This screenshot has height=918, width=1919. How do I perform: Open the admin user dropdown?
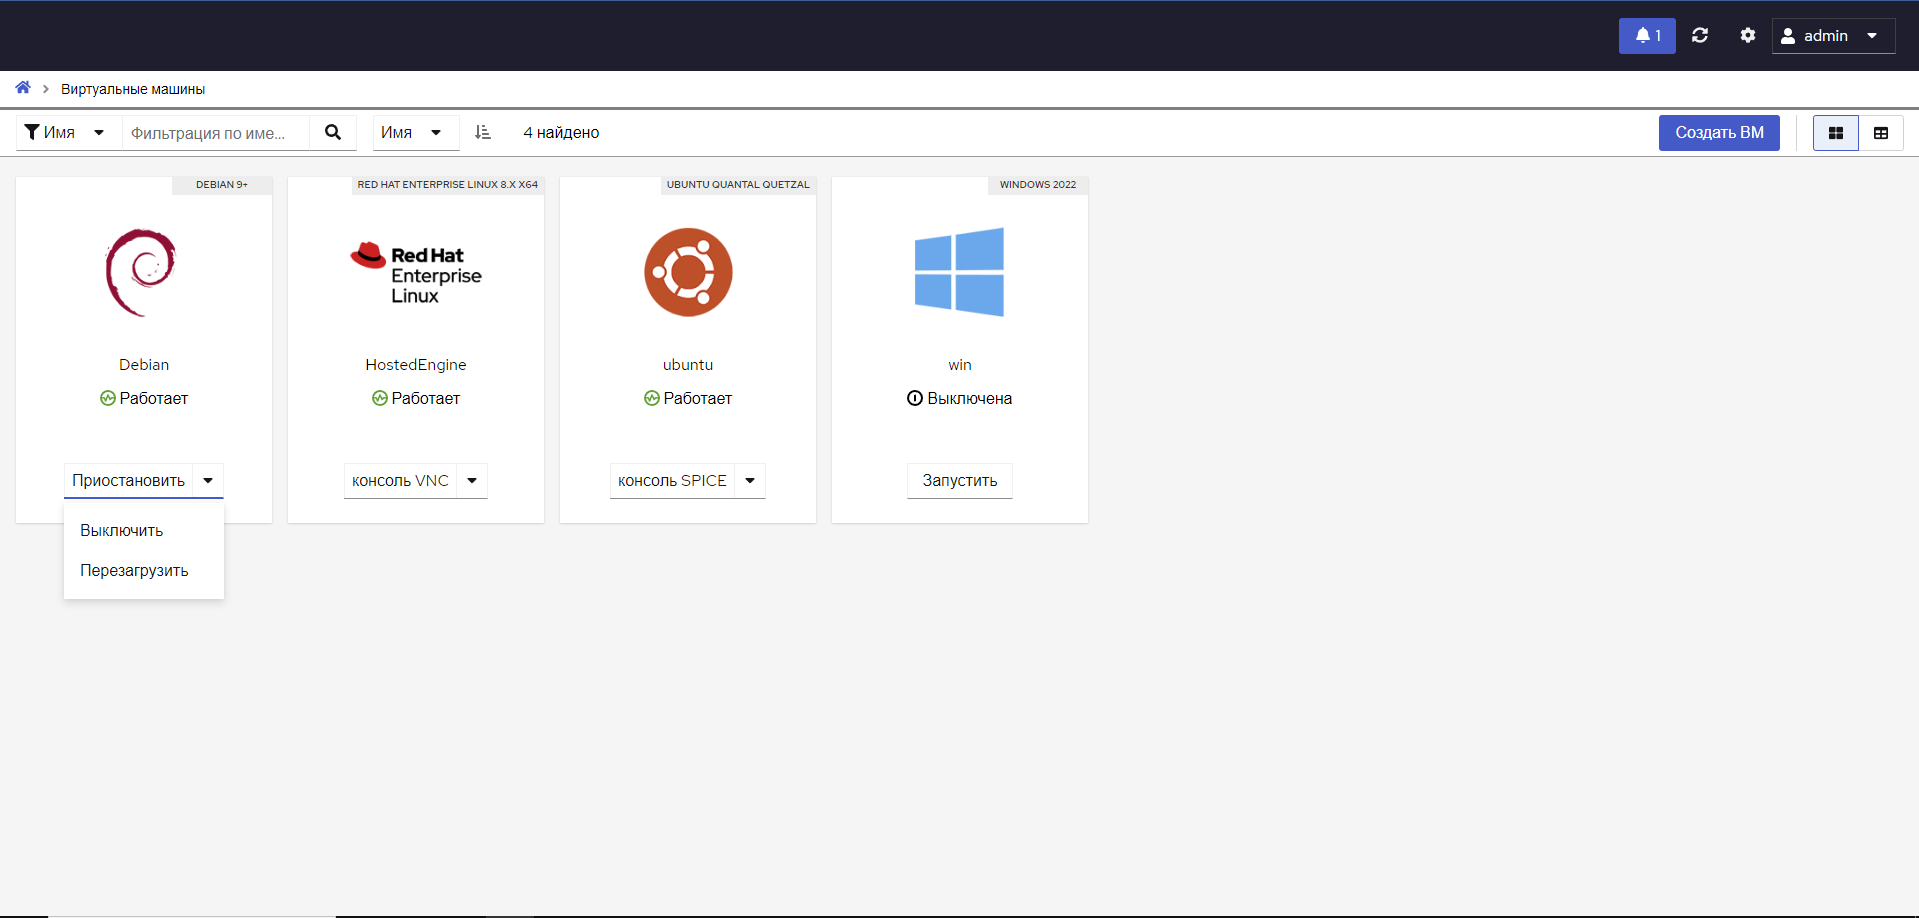(1833, 36)
